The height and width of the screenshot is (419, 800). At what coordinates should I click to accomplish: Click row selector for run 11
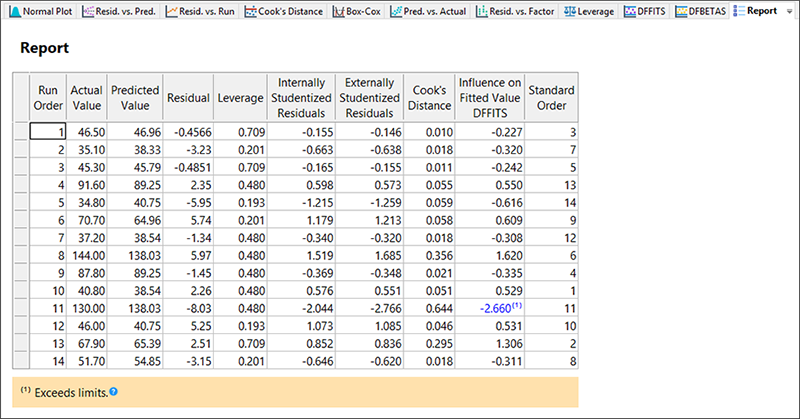click(x=21, y=308)
